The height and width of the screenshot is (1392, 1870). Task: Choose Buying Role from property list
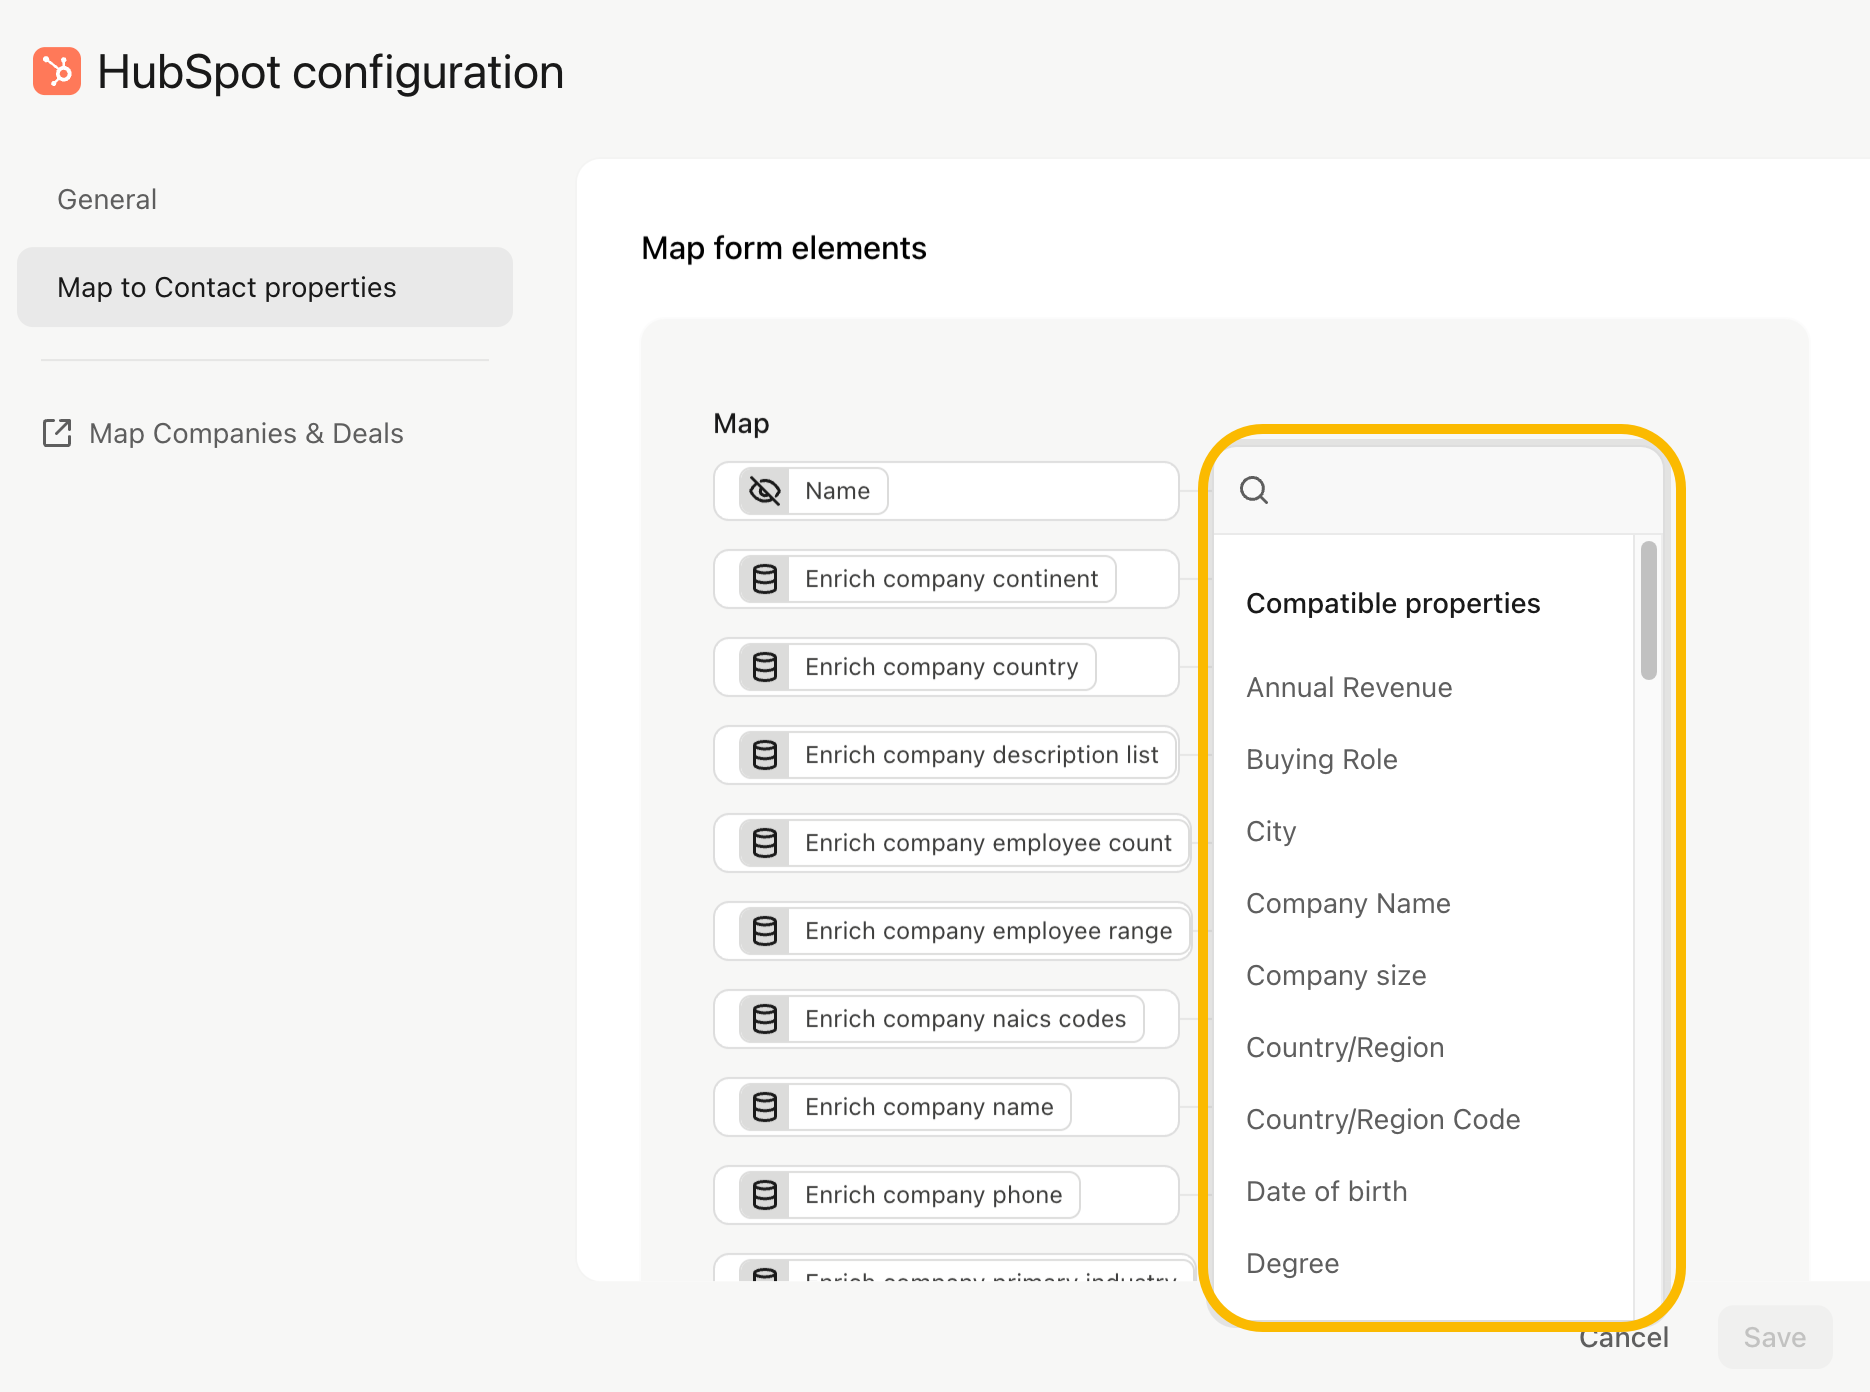(x=1322, y=760)
